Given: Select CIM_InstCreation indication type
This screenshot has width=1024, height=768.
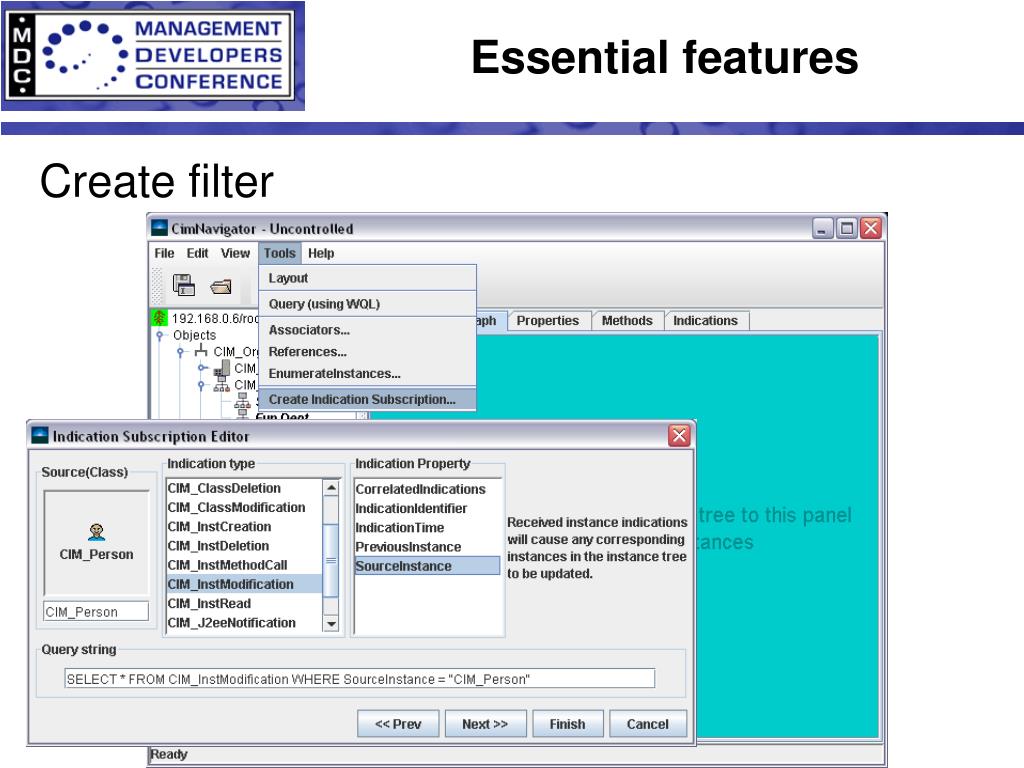Looking at the screenshot, I should point(244,526).
